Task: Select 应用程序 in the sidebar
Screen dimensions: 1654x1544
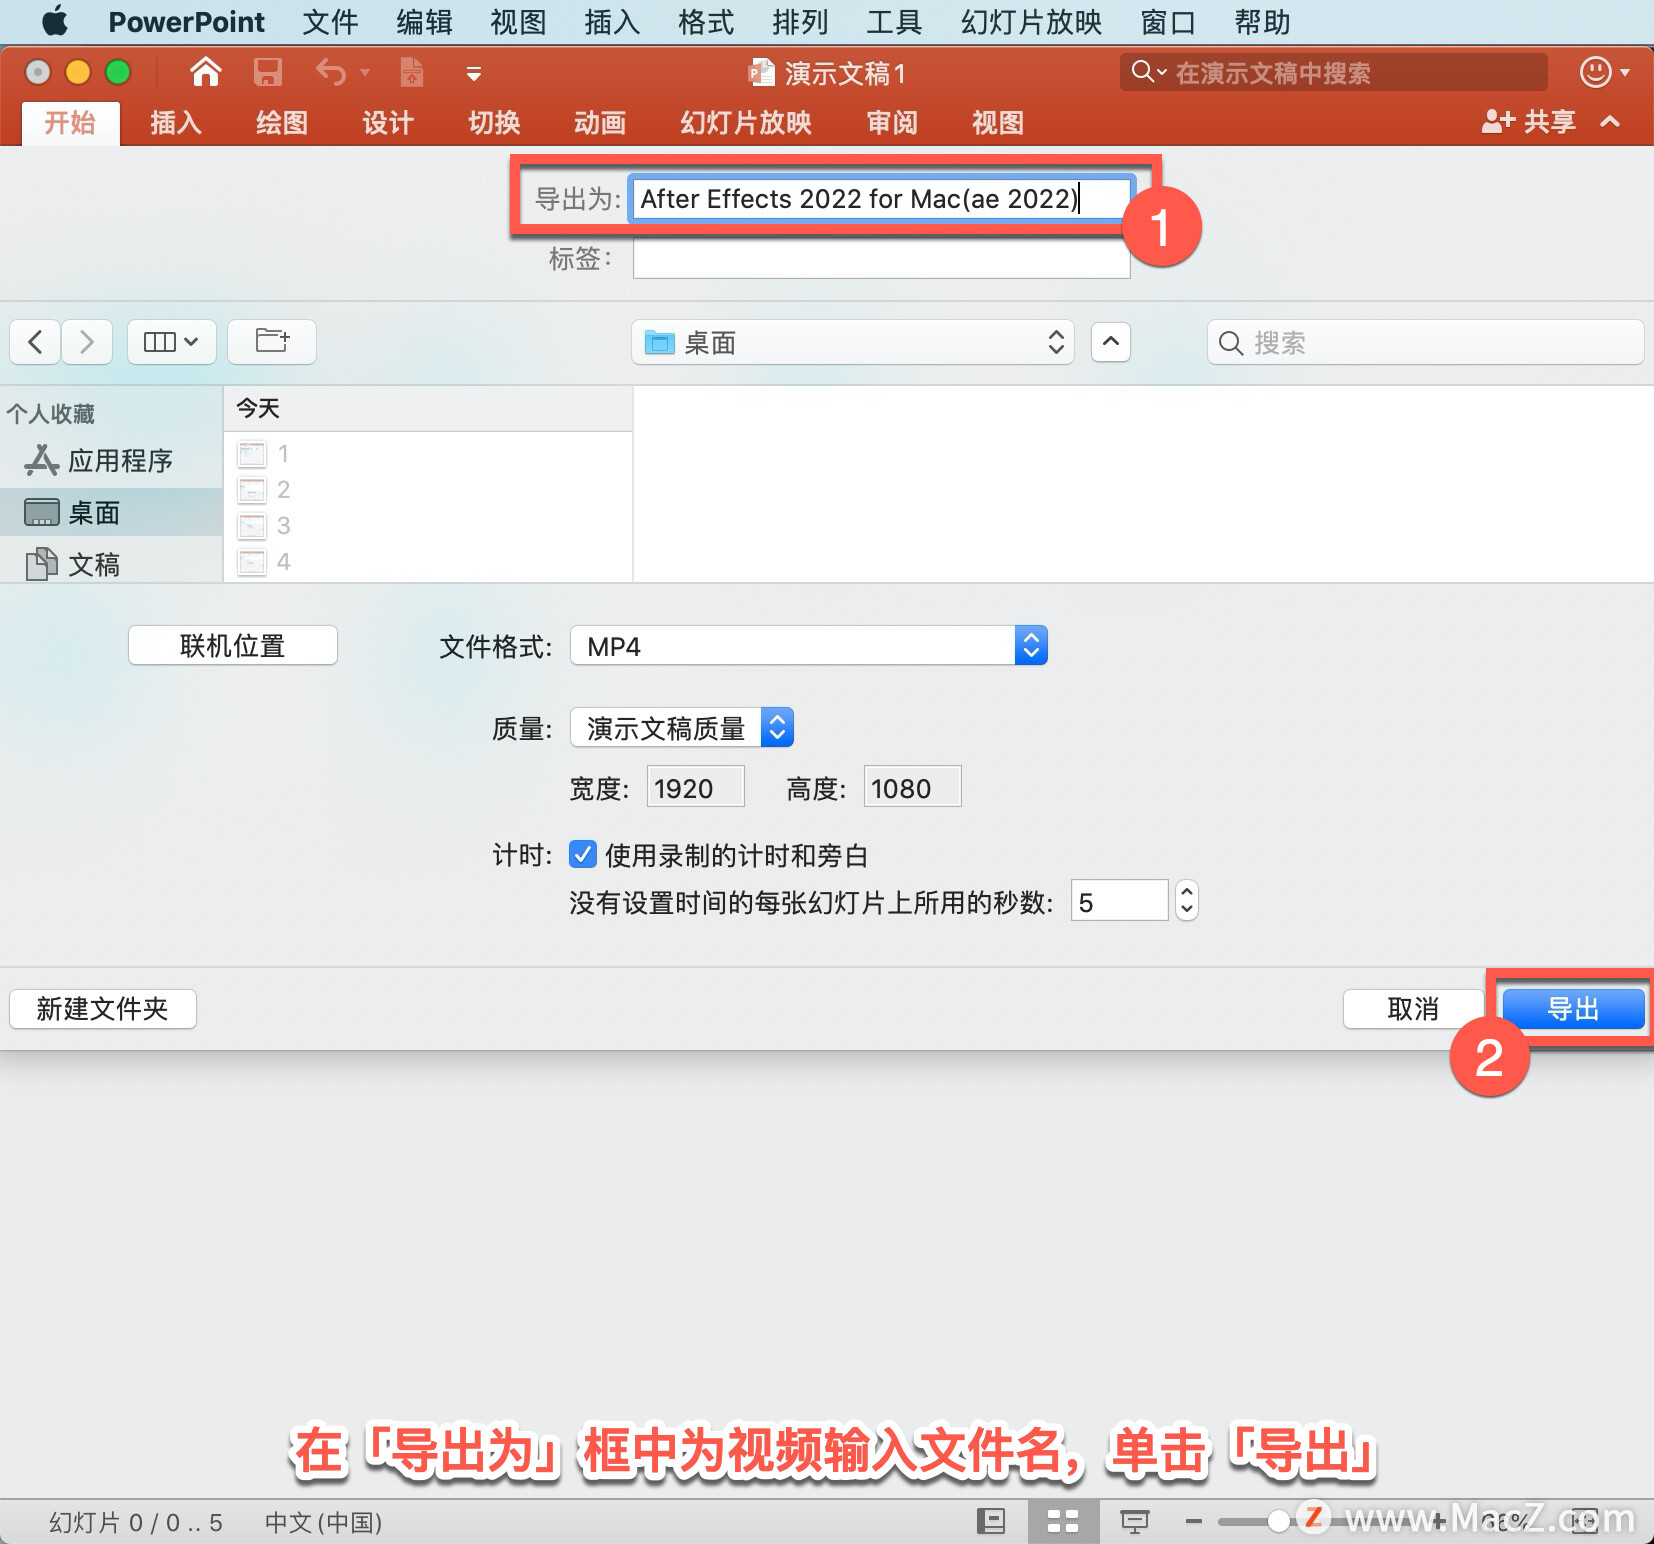Action: (x=111, y=461)
